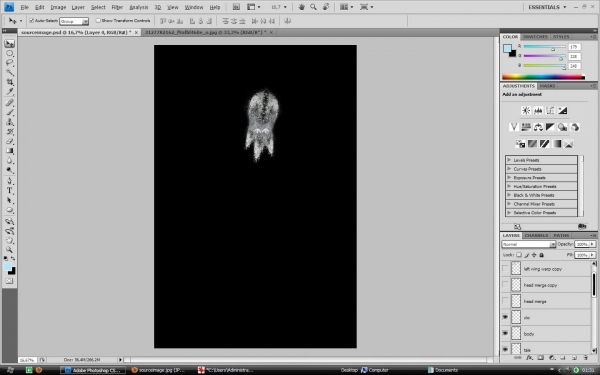
Task: Add a Threshold adjustment
Action: pos(544,144)
